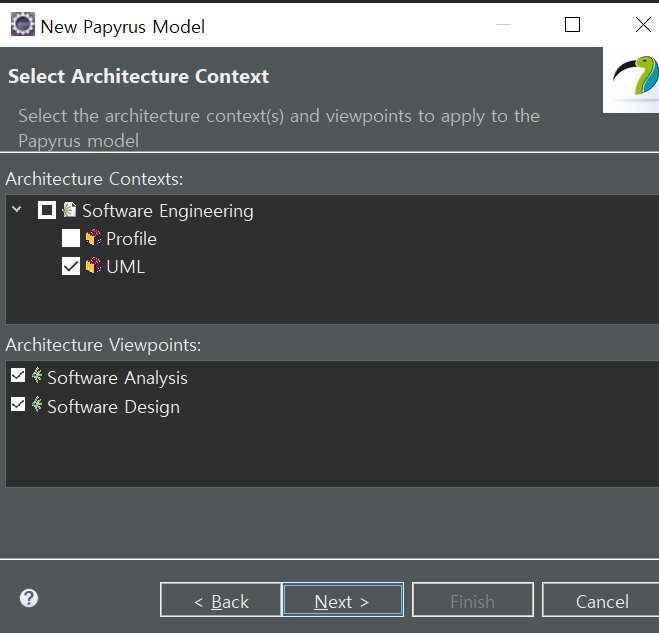659x633 pixels.
Task: Go to the previous page with Back
Action: [221, 600]
